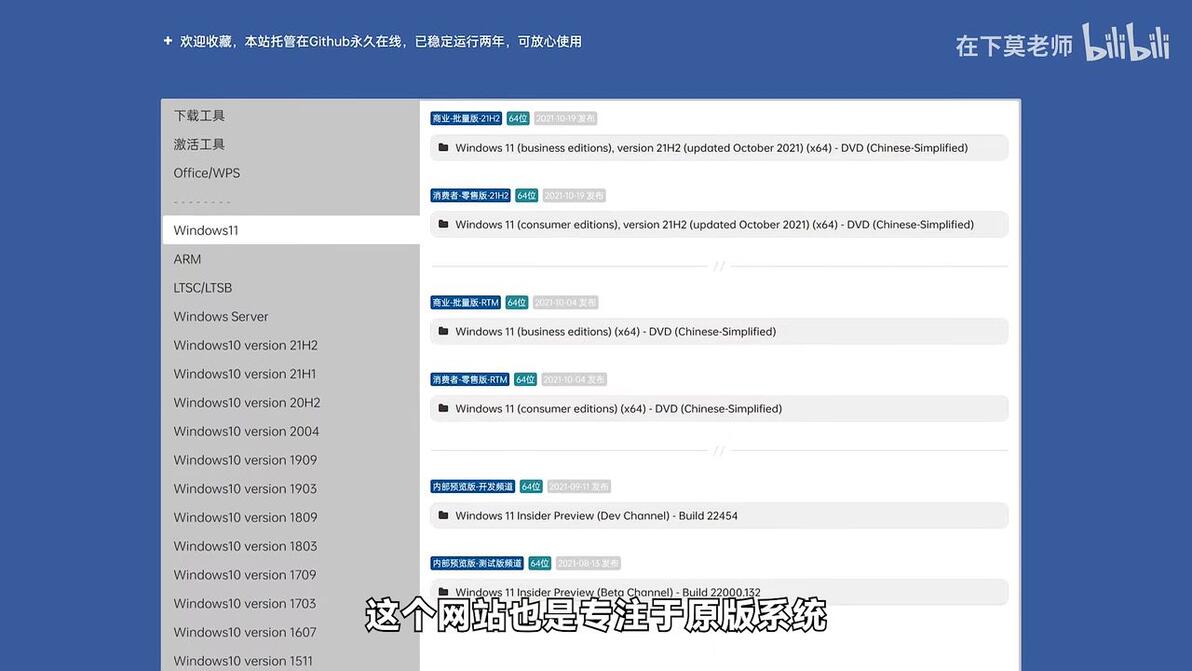Click folder icon for business editions 21H2

pos(443,147)
